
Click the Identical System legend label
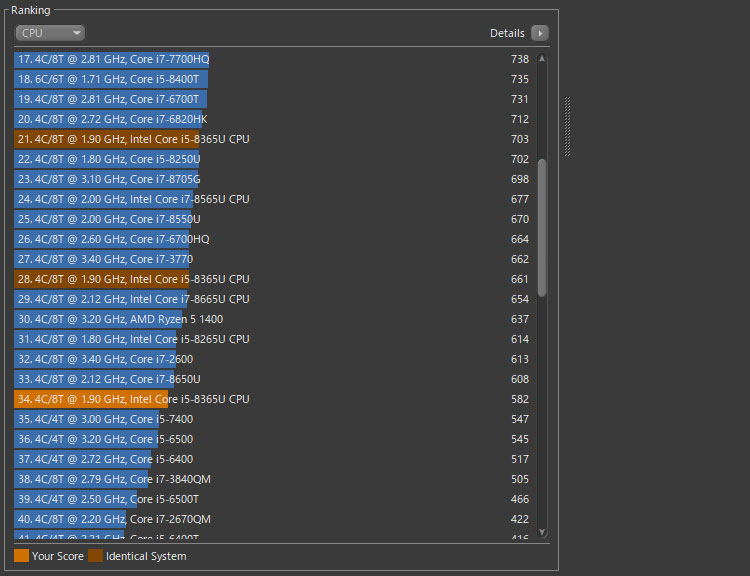pyautogui.click(x=146, y=556)
